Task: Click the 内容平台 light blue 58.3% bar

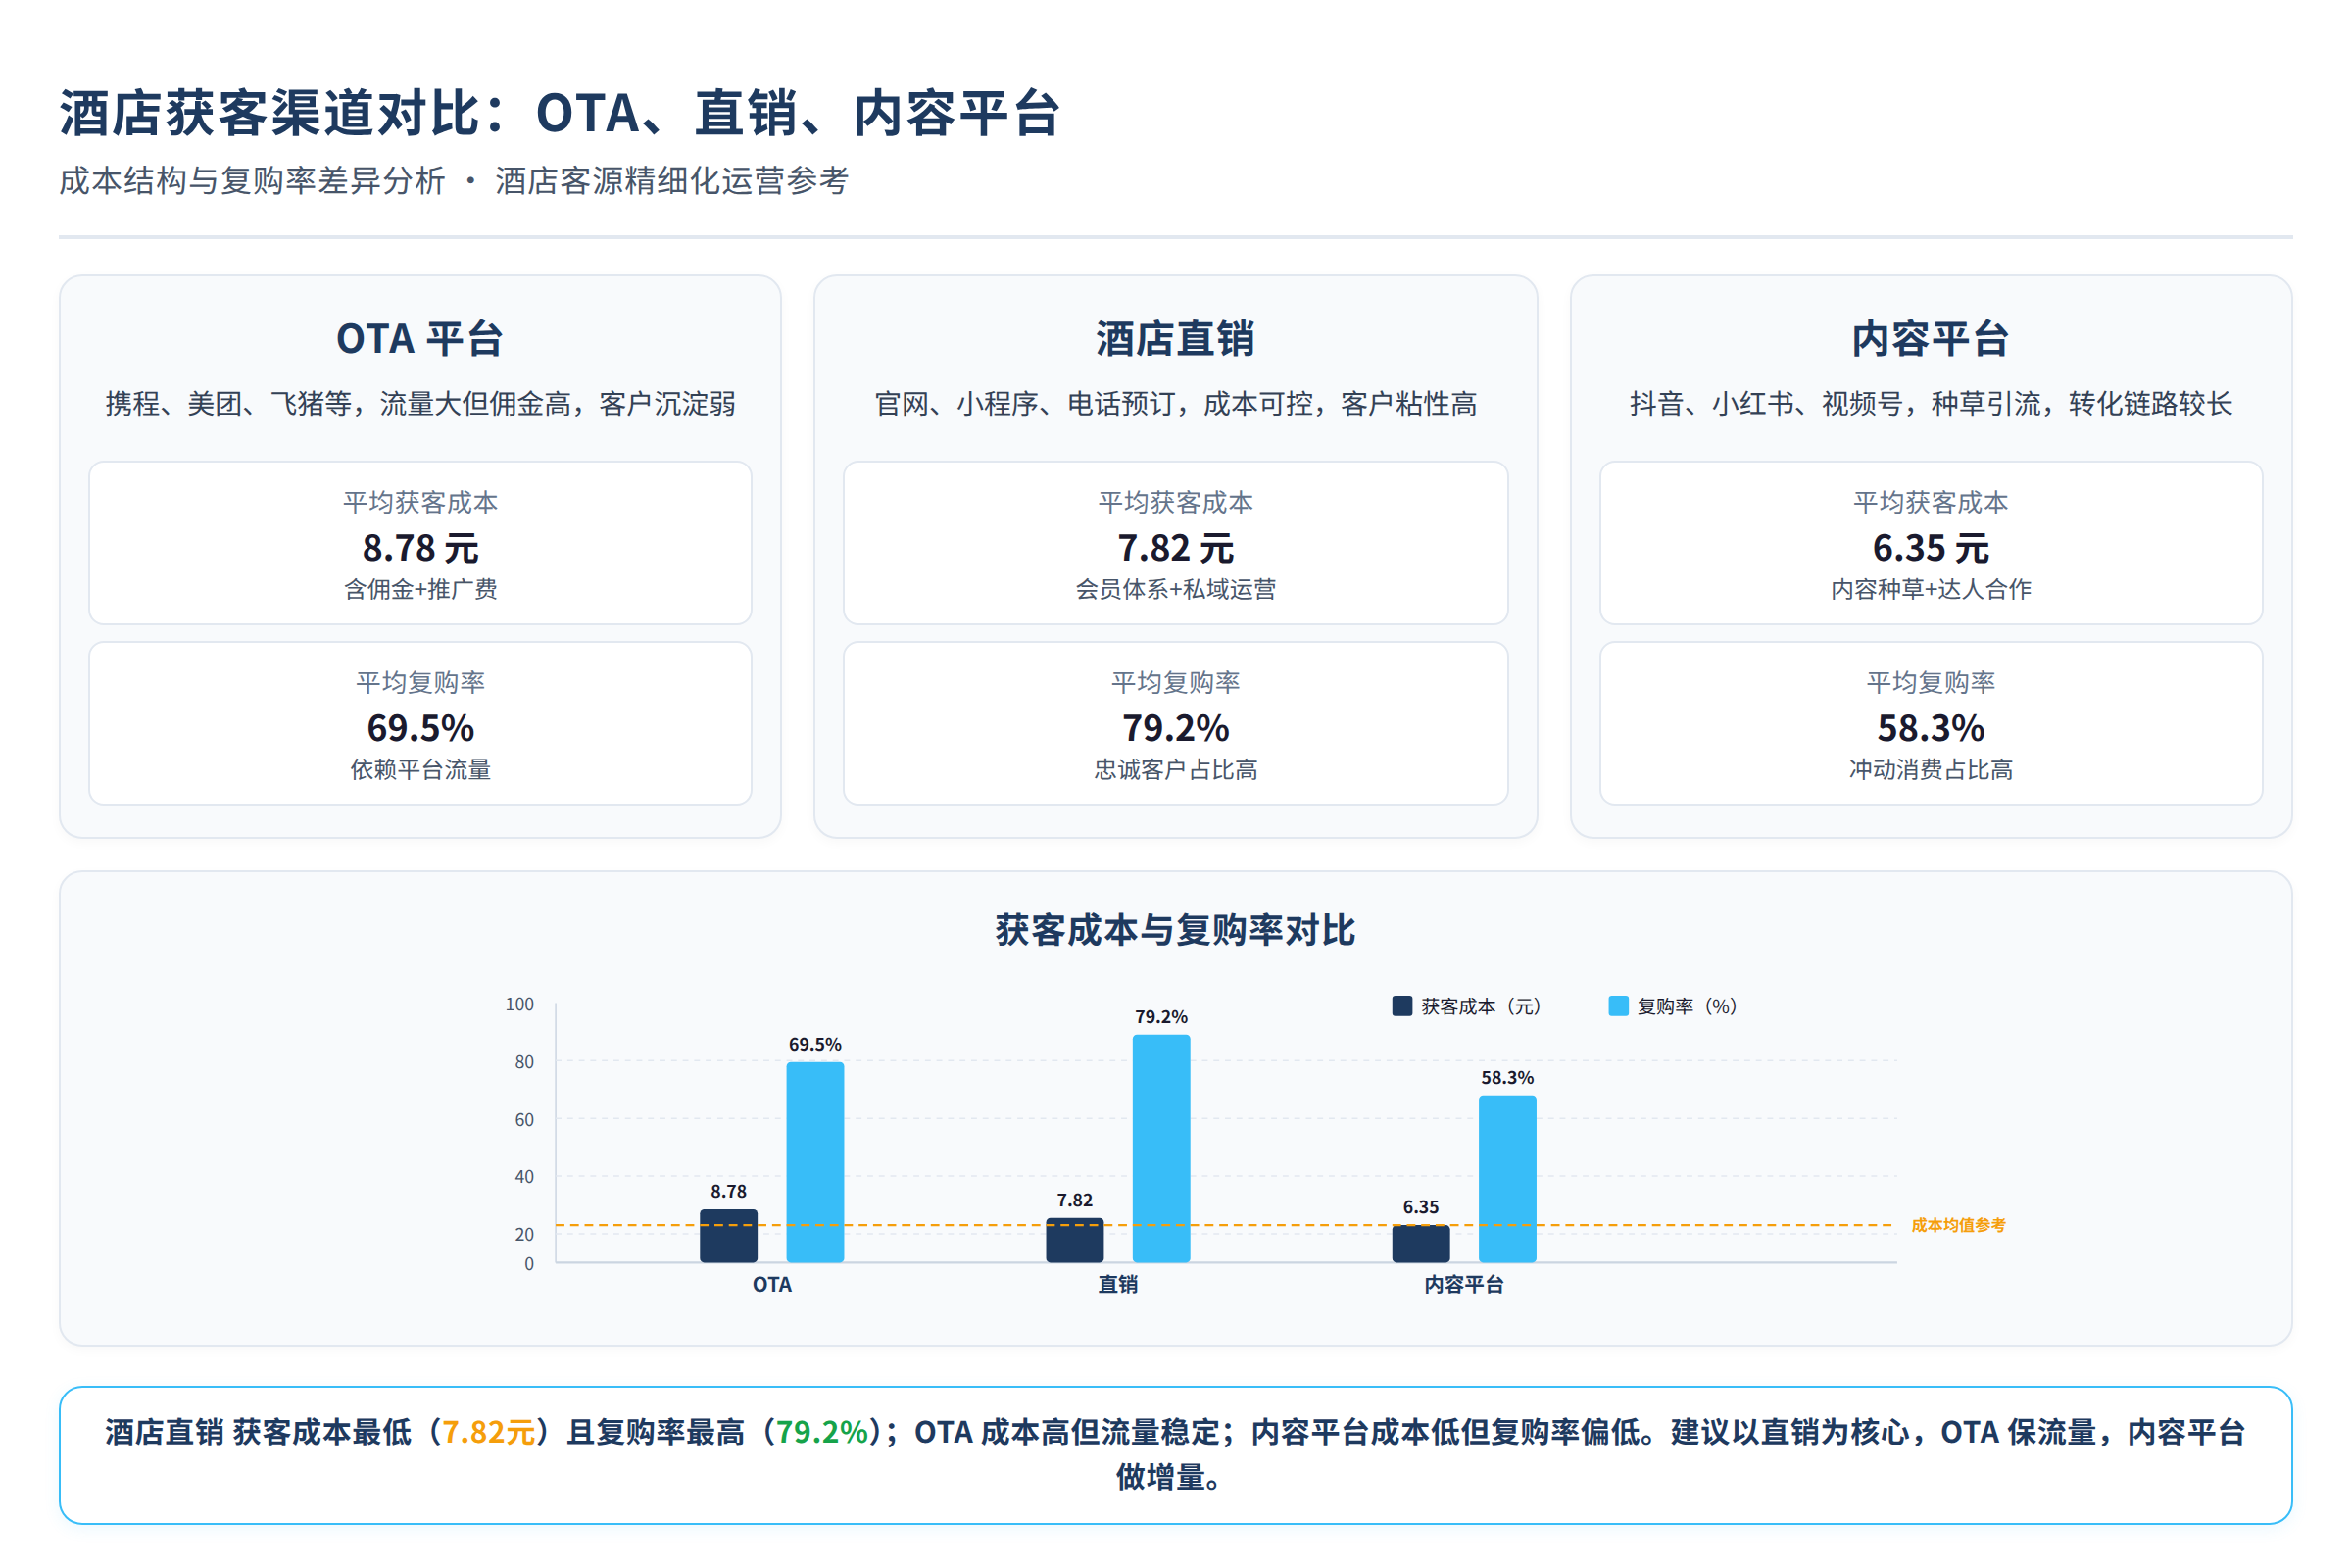Action: [1507, 1179]
